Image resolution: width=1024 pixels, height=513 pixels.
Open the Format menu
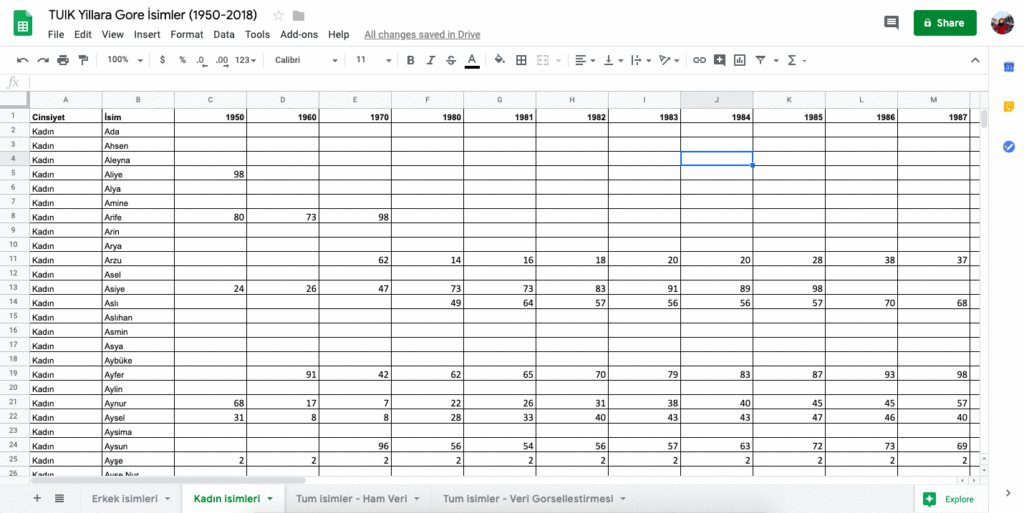click(x=187, y=35)
